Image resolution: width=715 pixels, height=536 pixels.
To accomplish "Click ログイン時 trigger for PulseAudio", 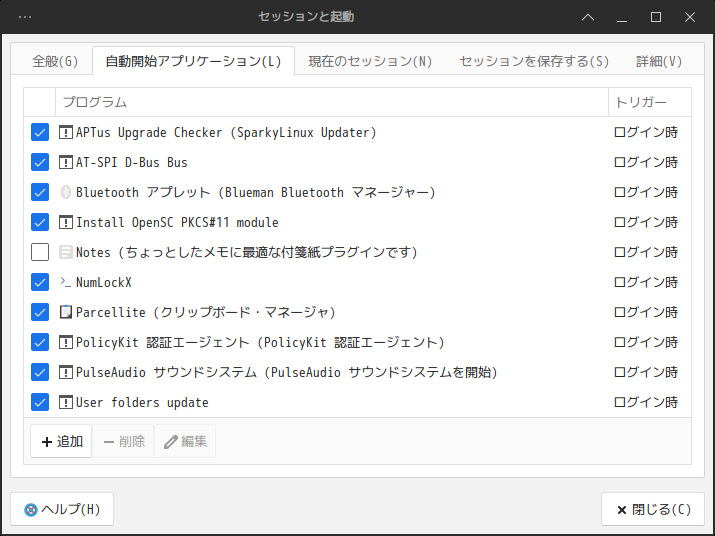I will tap(646, 372).
